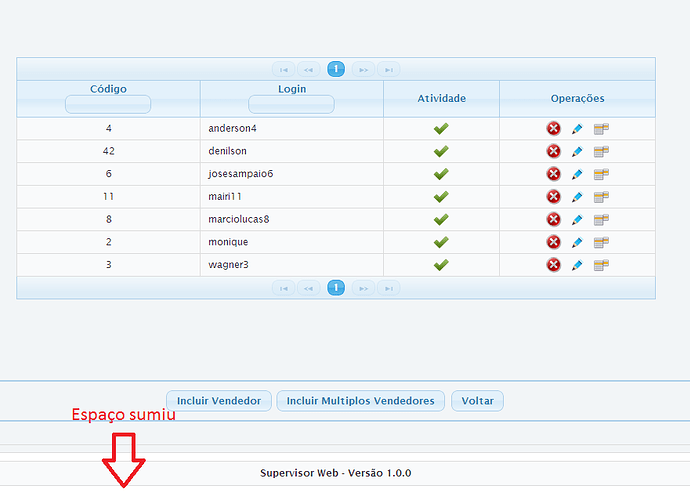Image resolution: width=690 pixels, height=500 pixels.
Task: Toggle activity checkmark for monique
Action: (441, 242)
